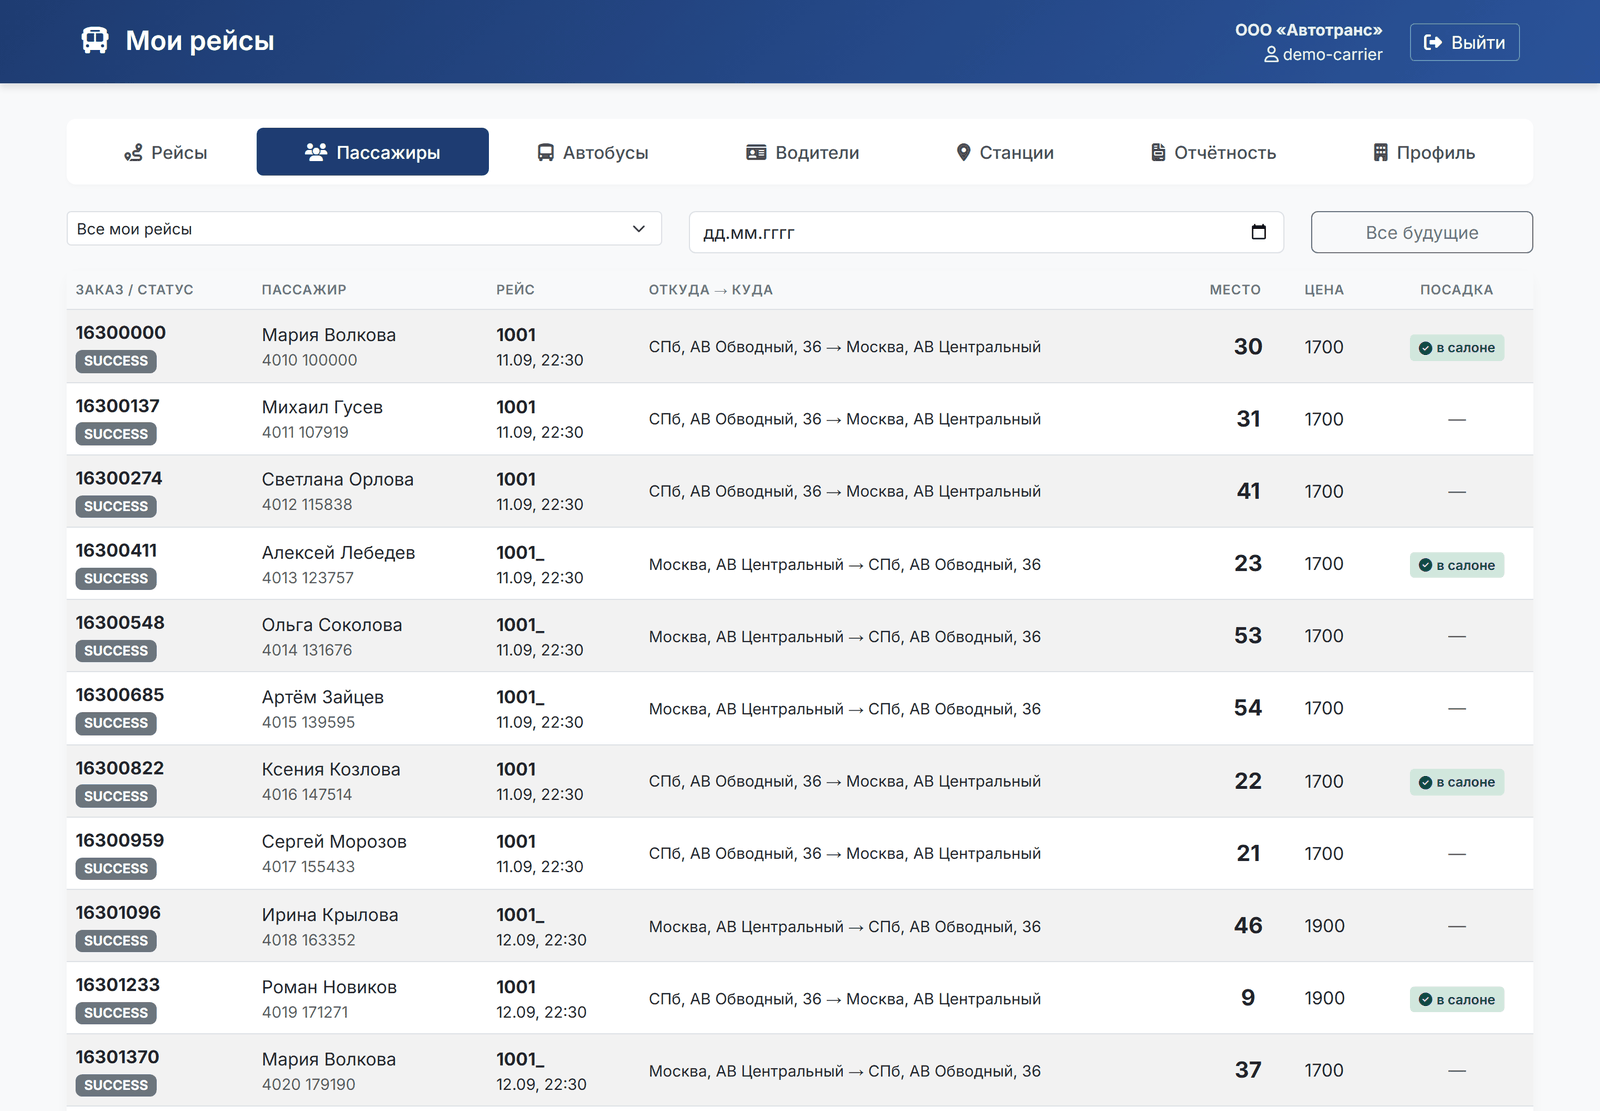Click the 'Мои рейсы' header title
The width and height of the screenshot is (1600, 1111).
200,41
